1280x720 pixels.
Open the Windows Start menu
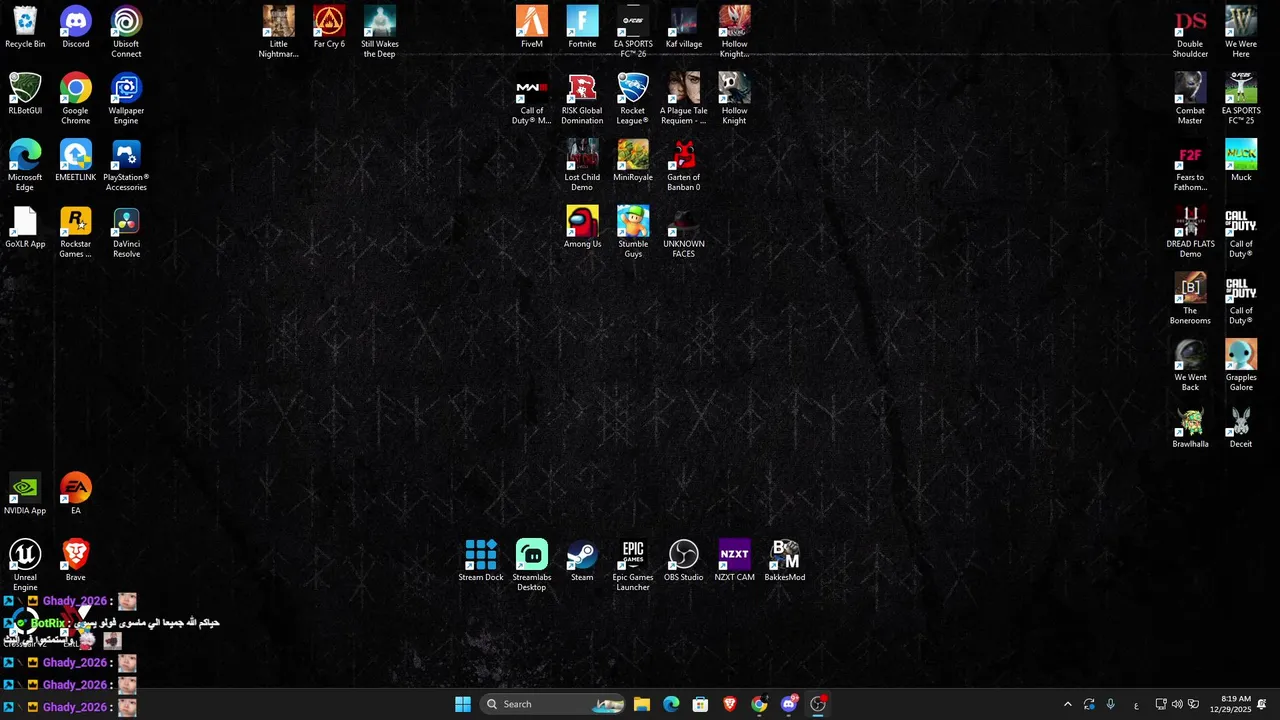462,704
